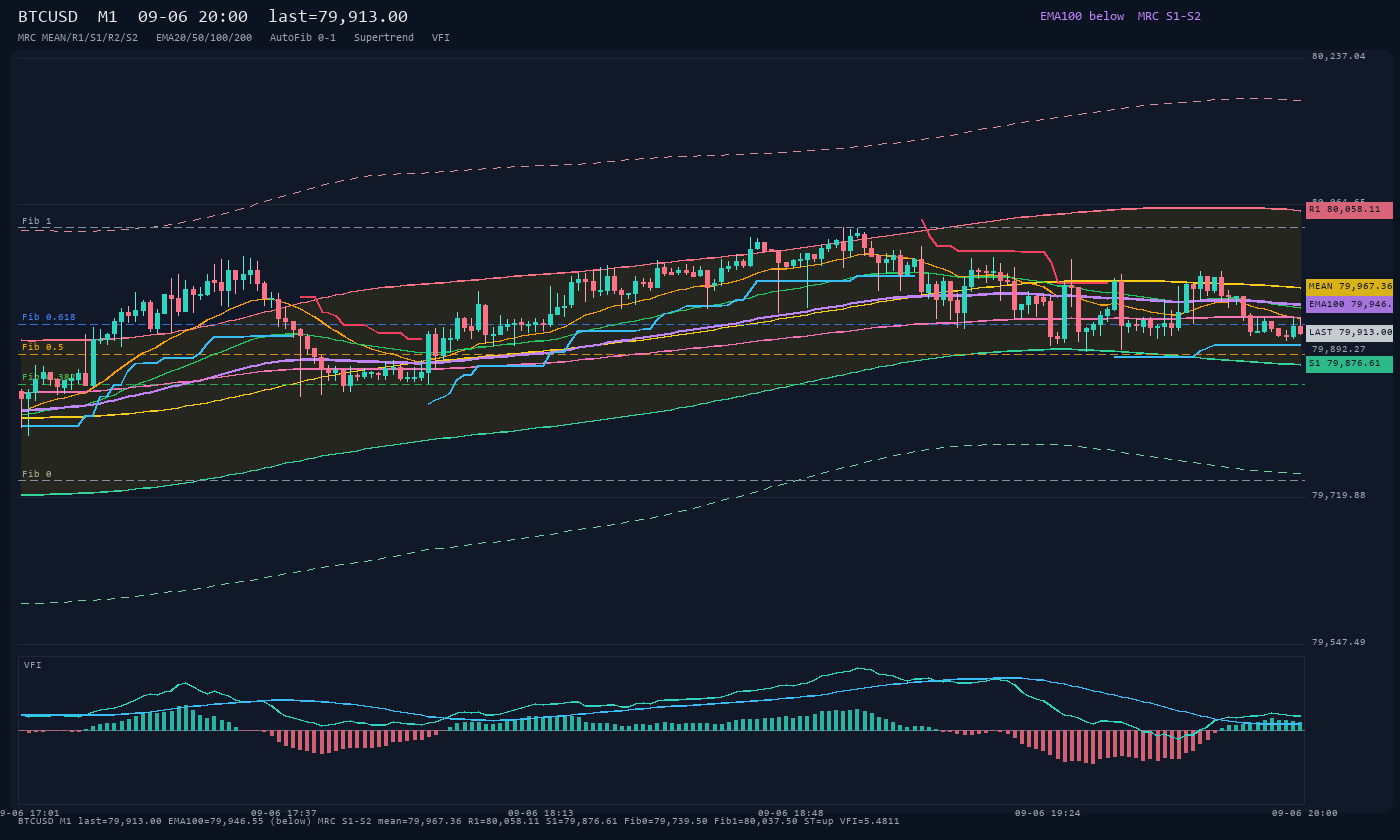Screen dimensions: 1400x840
Task: Click the purple EMA100 price tag
Action: pos(1349,304)
